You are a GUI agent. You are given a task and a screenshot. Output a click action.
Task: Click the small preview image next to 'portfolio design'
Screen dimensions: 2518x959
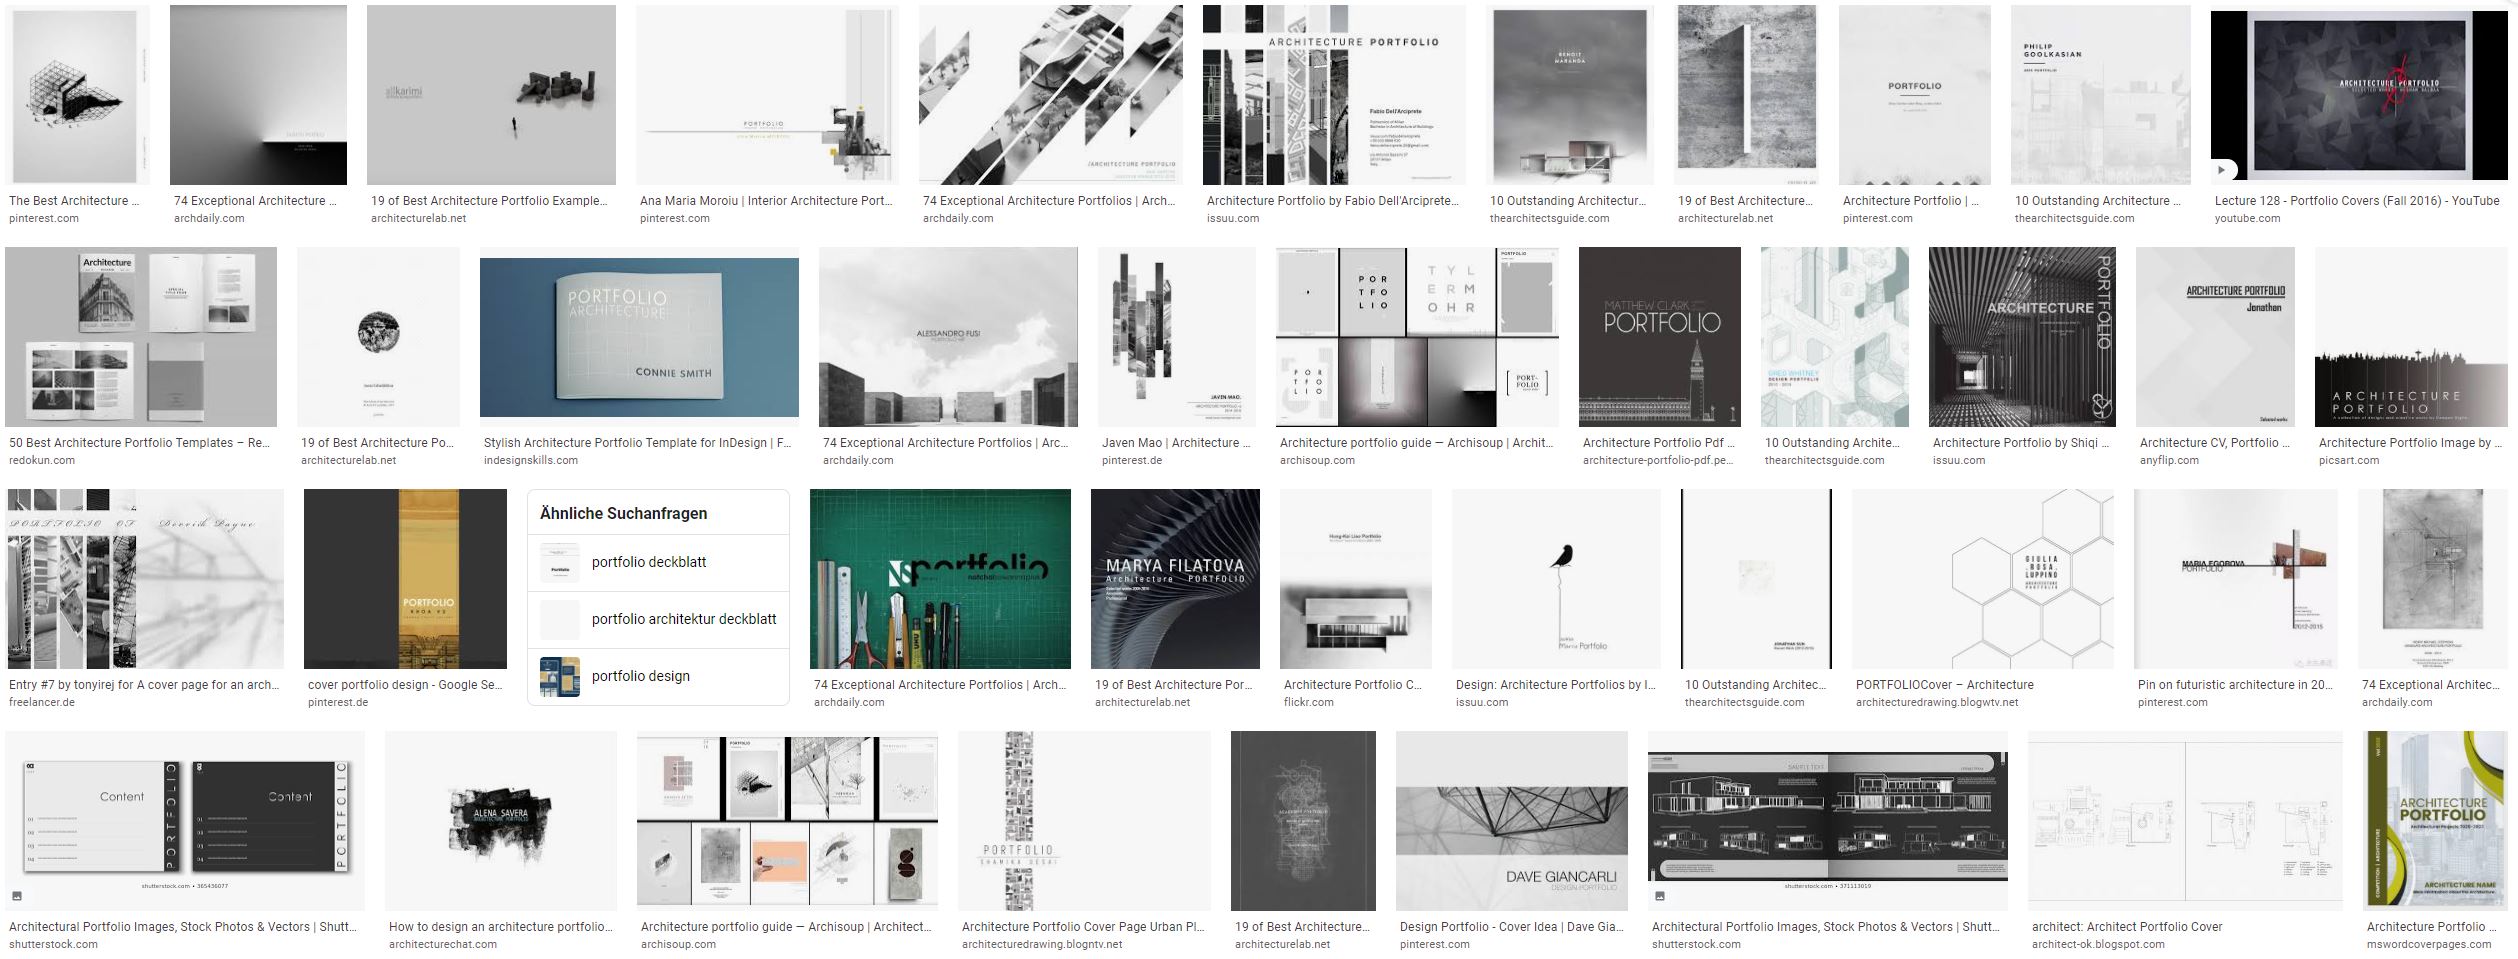pos(560,676)
